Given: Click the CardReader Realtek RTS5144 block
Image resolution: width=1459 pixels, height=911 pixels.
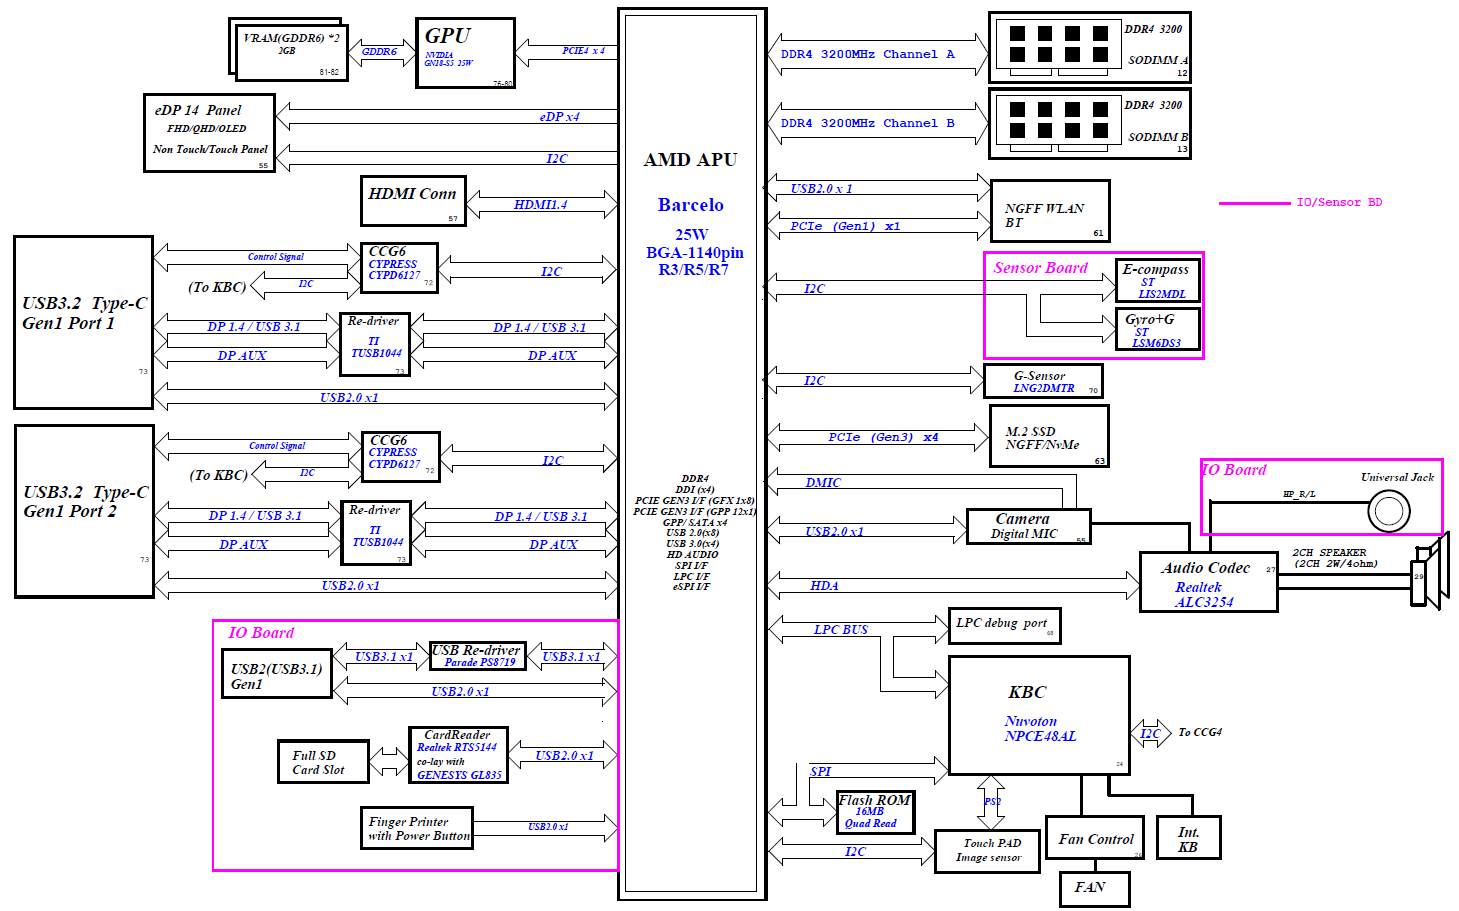Looking at the screenshot, I should tap(459, 754).
